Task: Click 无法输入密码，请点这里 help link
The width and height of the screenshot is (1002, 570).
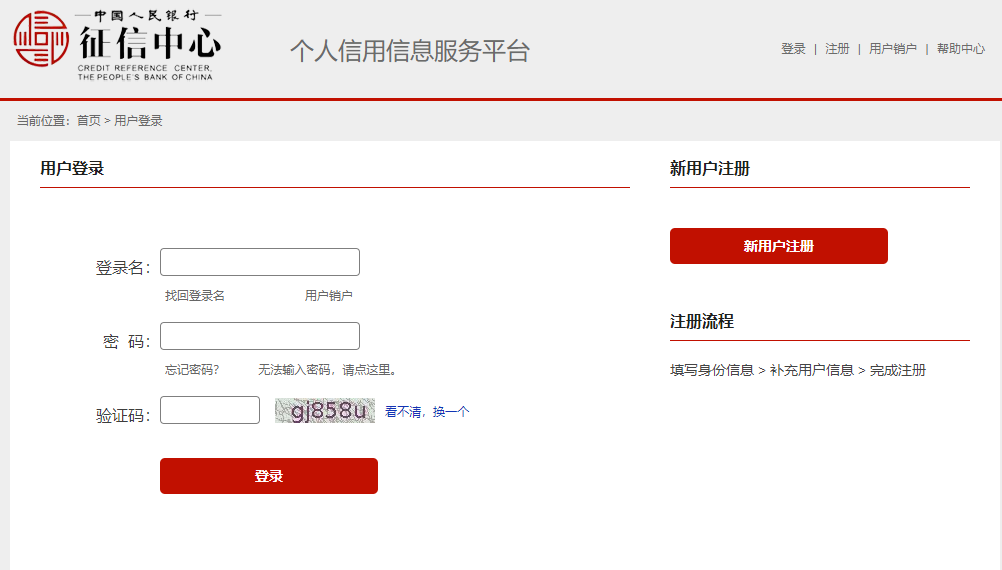Action: click(328, 370)
